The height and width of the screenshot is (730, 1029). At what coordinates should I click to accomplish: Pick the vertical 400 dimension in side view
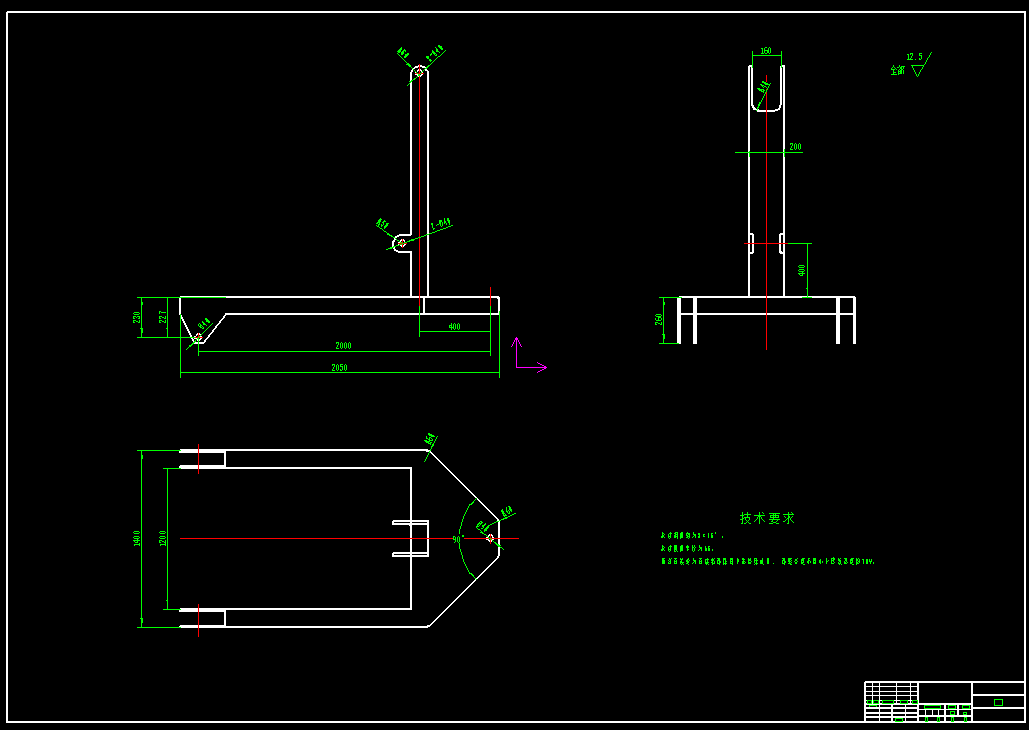click(801, 270)
